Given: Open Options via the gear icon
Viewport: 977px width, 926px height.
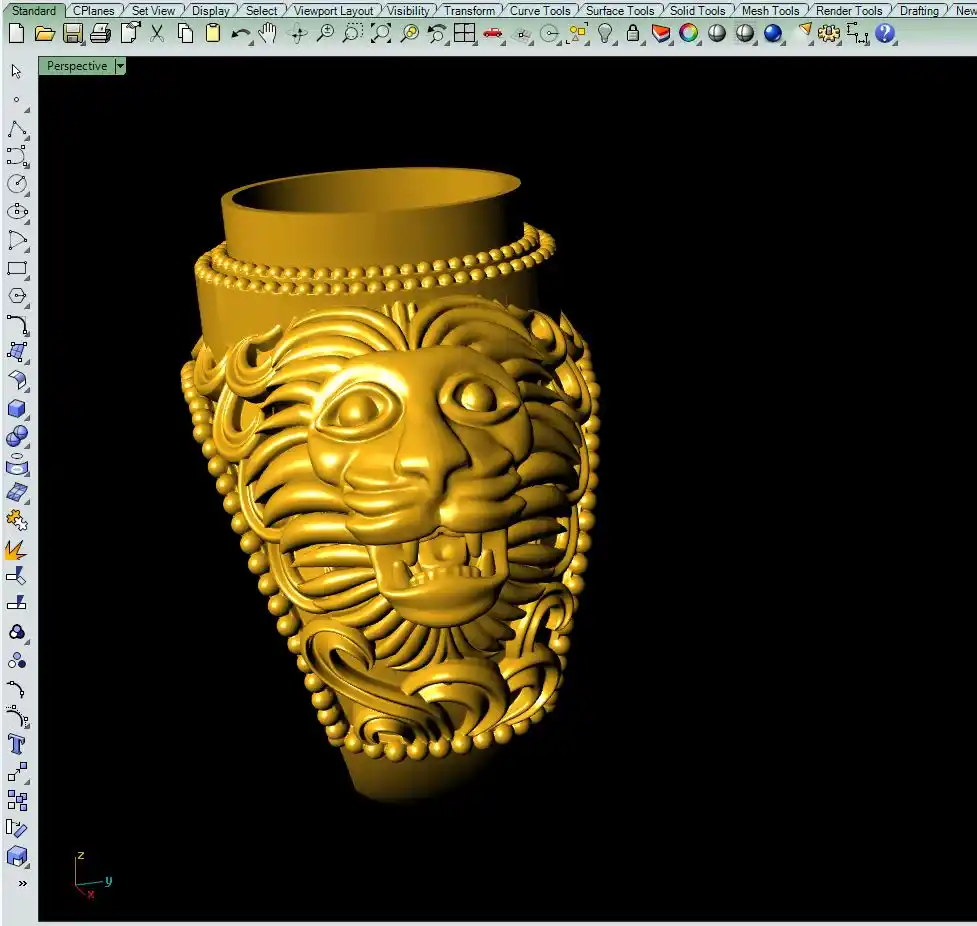Looking at the screenshot, I should click(x=829, y=33).
